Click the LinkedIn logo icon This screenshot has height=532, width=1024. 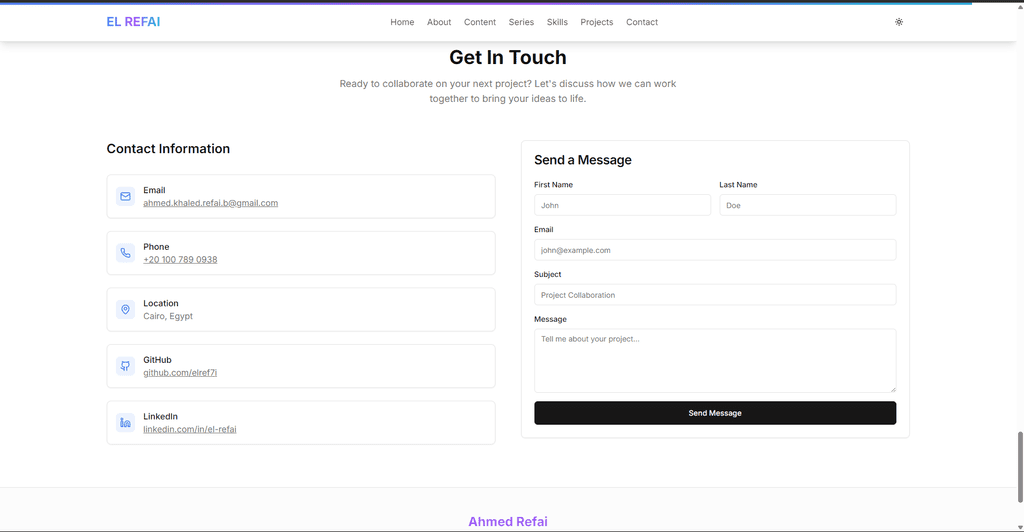pyautogui.click(x=125, y=423)
